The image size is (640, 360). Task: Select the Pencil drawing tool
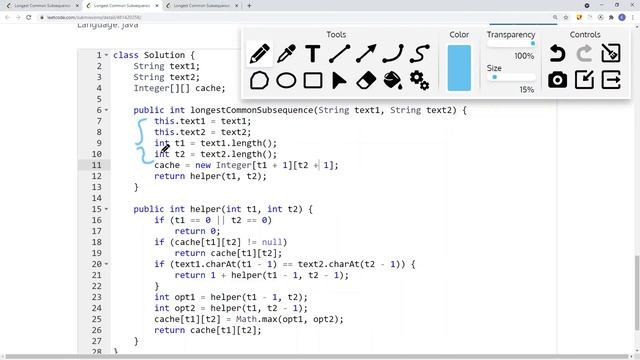point(260,53)
